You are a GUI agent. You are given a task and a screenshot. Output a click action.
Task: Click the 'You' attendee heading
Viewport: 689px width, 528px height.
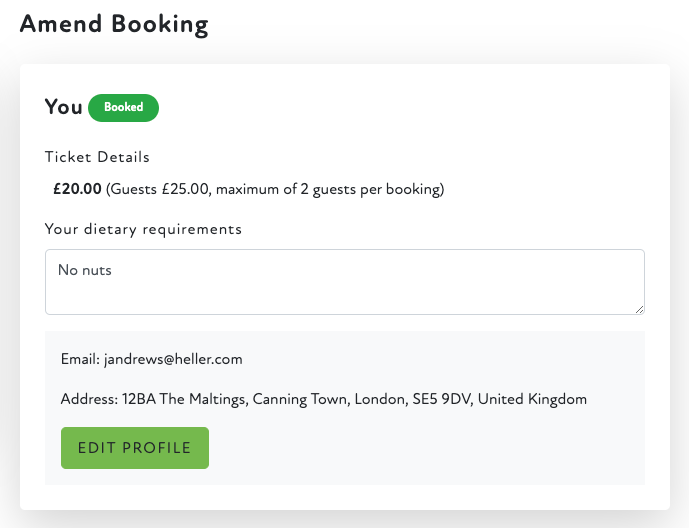tap(63, 107)
